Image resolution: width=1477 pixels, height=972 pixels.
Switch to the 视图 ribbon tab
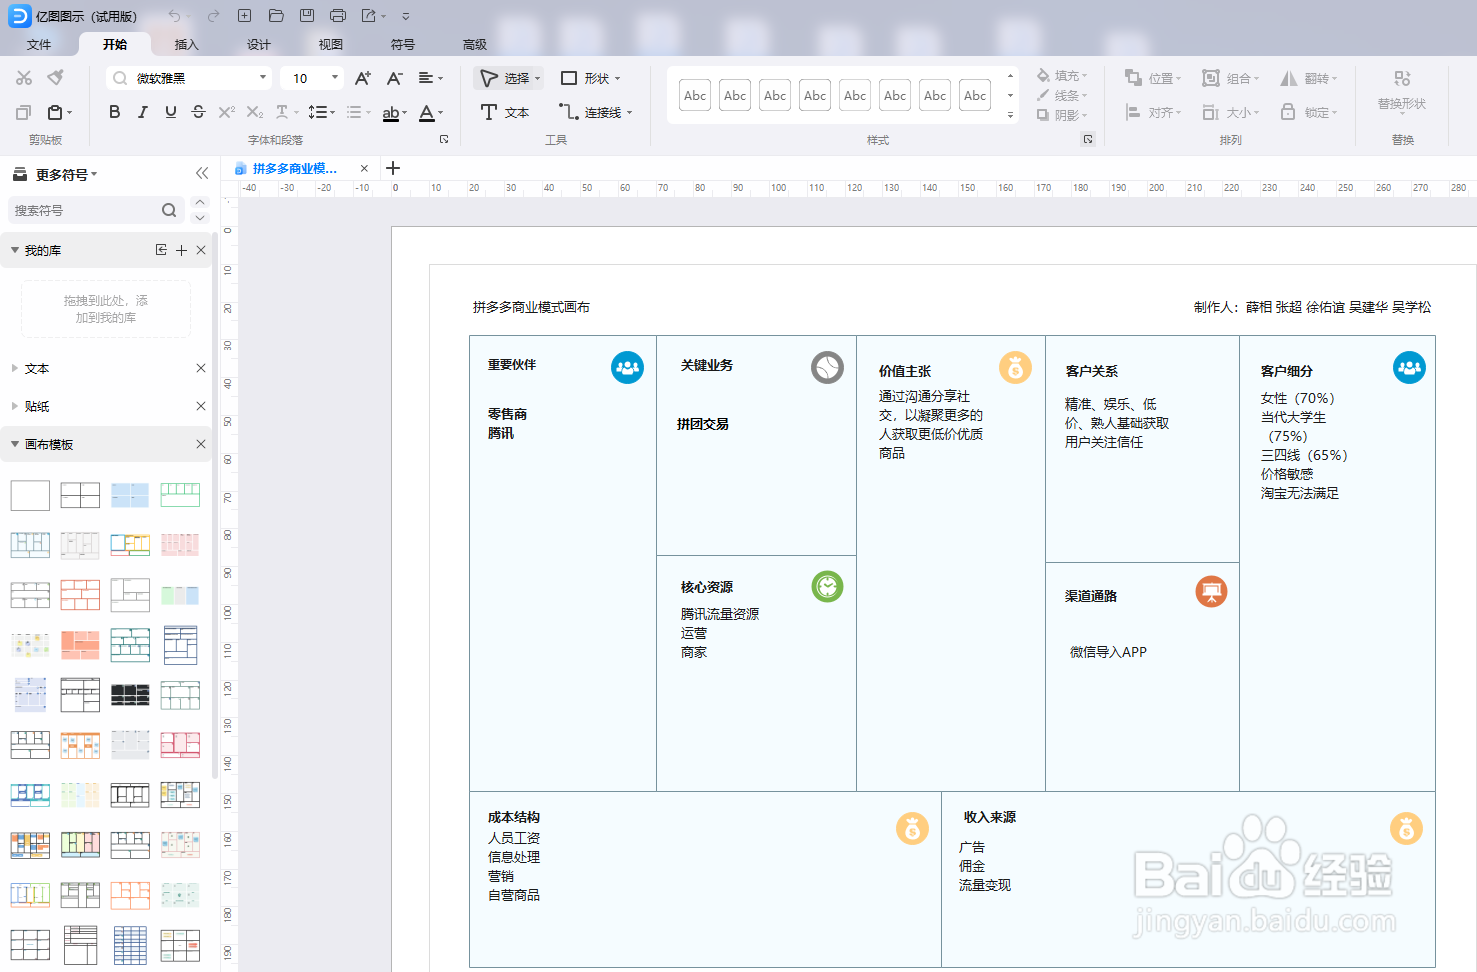331,44
